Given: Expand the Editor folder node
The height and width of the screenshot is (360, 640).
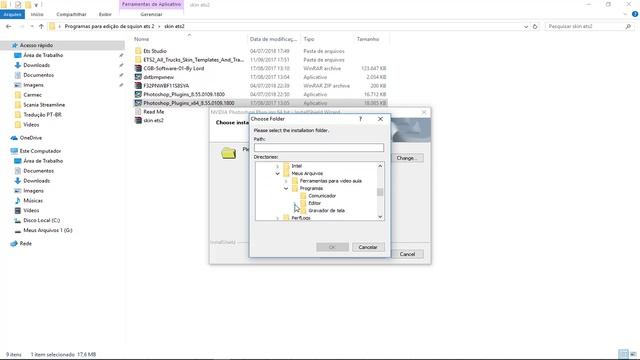Looking at the screenshot, I should [x=294, y=203].
